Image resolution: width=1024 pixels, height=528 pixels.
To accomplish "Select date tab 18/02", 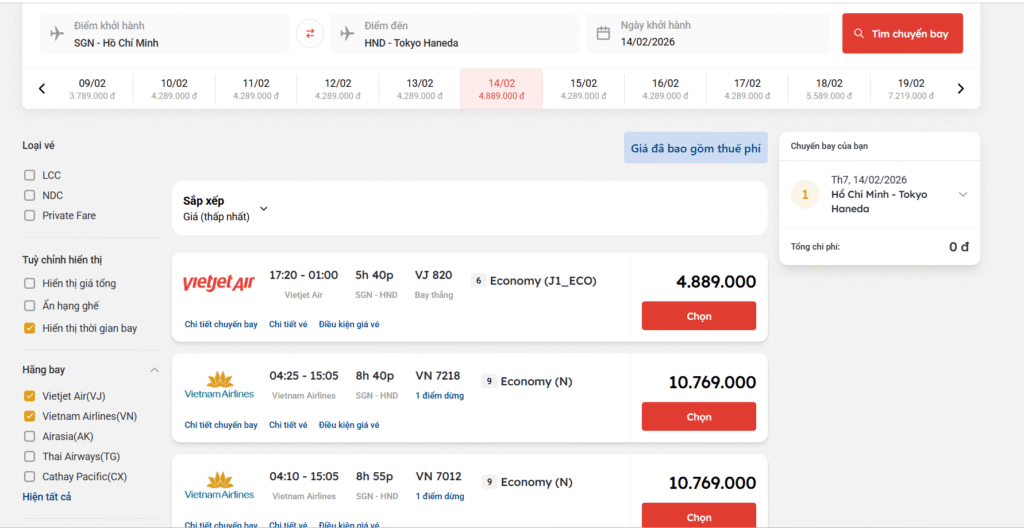I will pos(829,89).
